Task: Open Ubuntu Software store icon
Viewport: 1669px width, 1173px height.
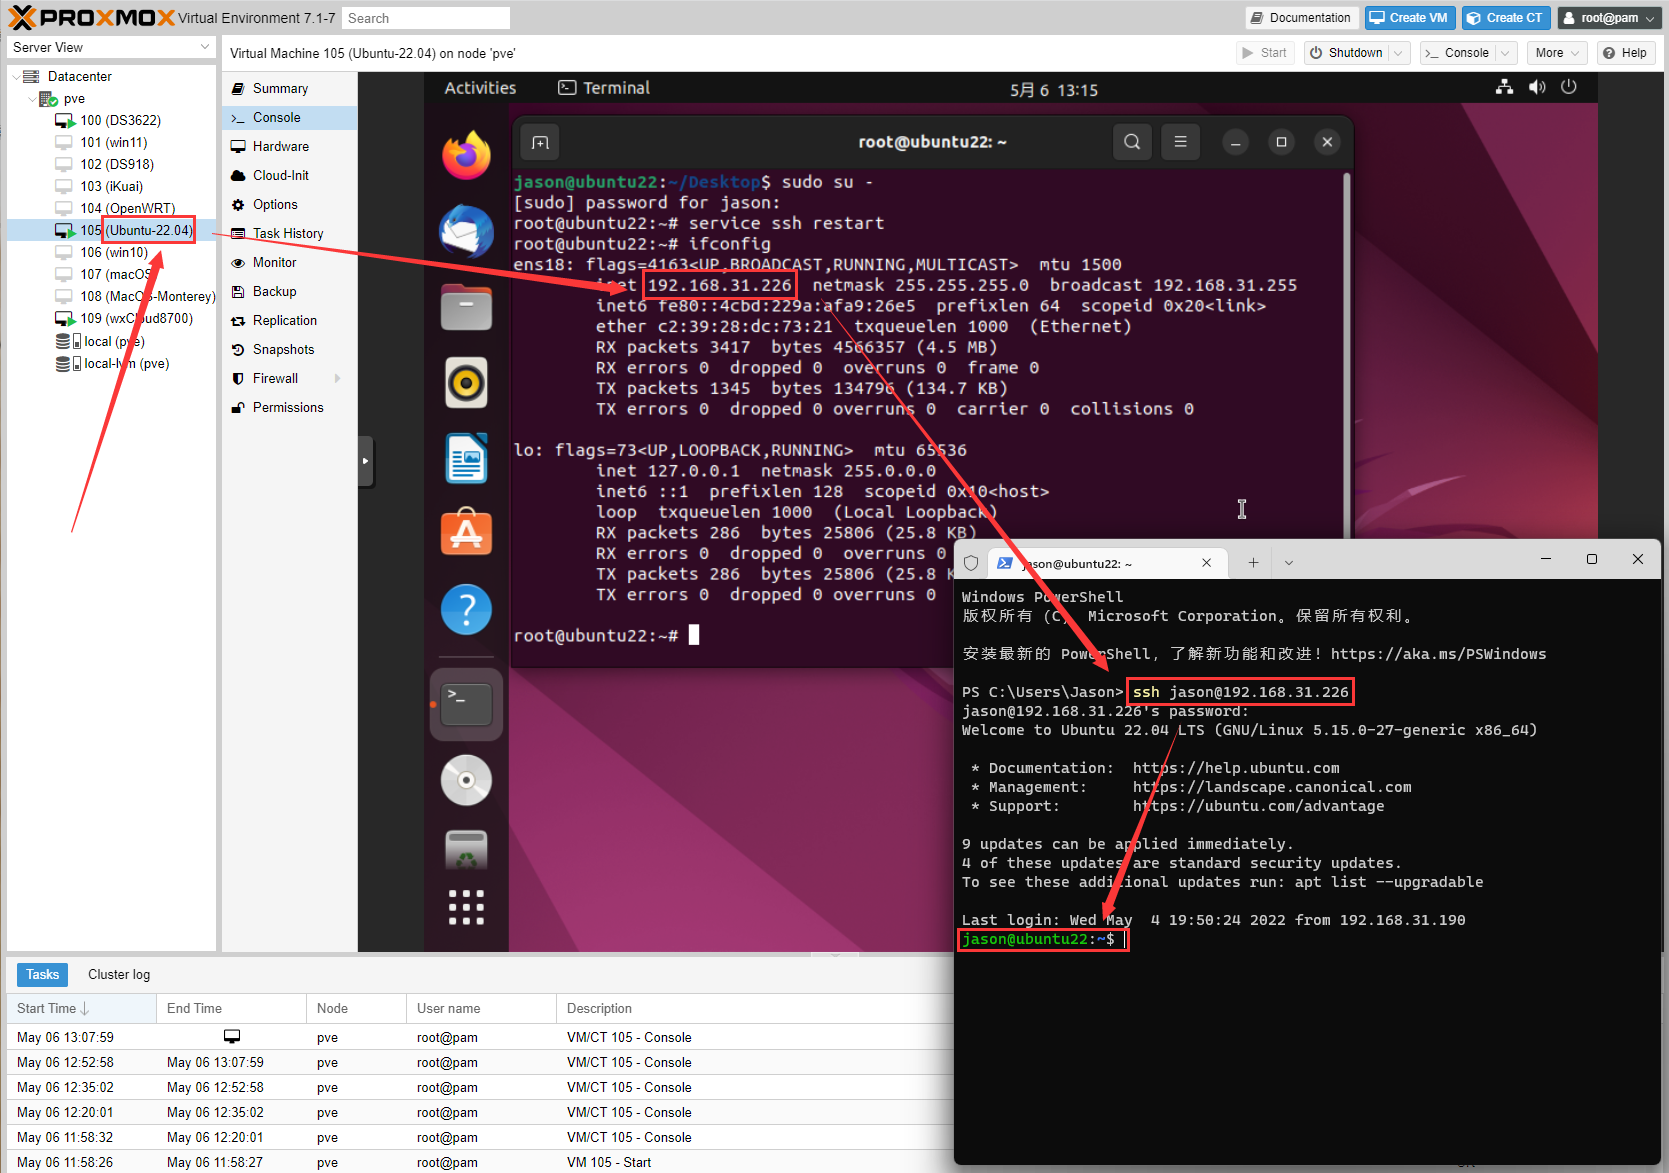Action: [466, 533]
